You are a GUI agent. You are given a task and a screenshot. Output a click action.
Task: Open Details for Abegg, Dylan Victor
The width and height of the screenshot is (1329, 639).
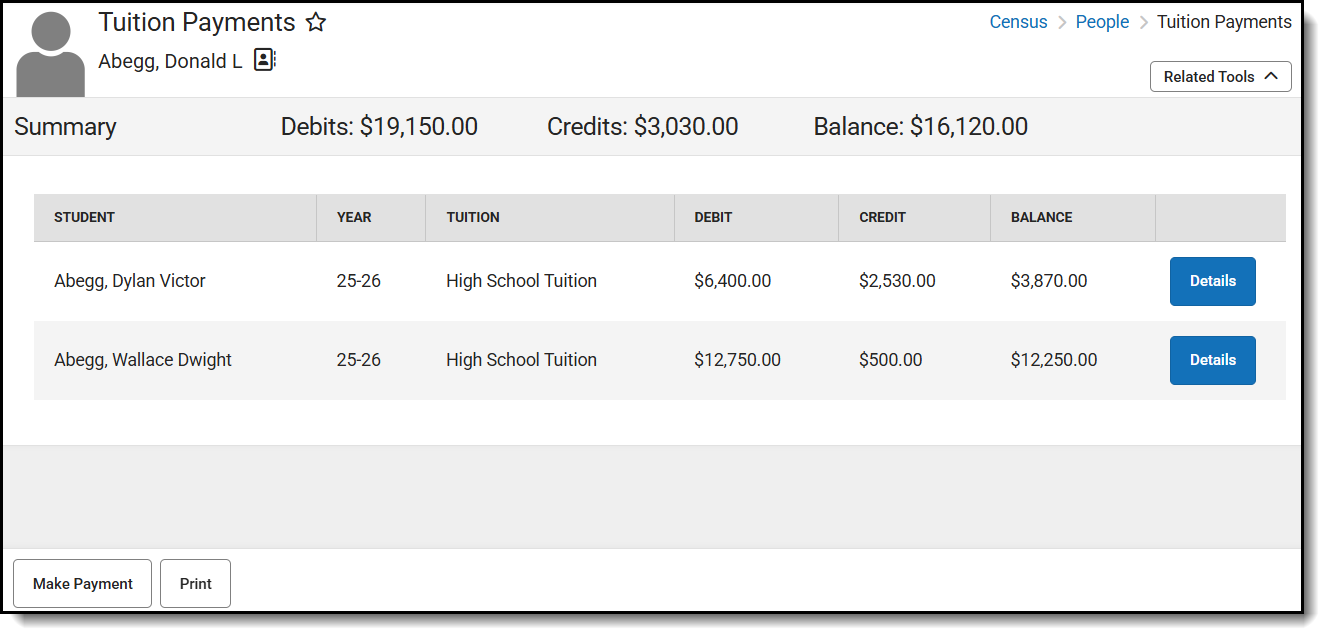(x=1212, y=281)
